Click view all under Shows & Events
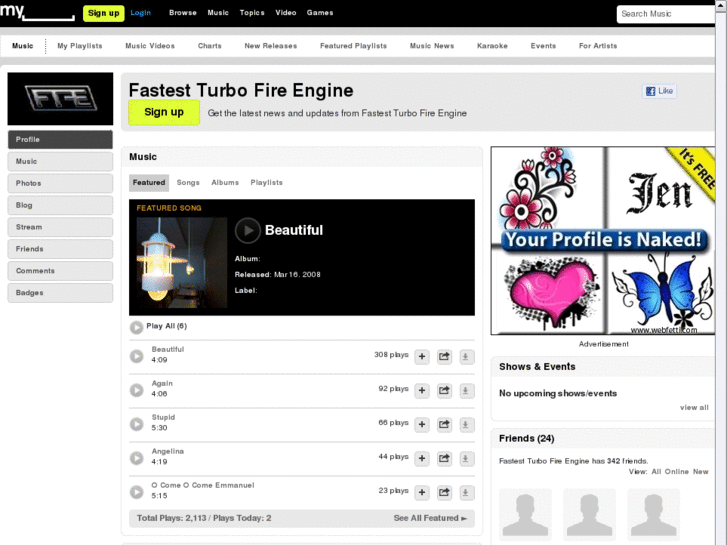 694,407
